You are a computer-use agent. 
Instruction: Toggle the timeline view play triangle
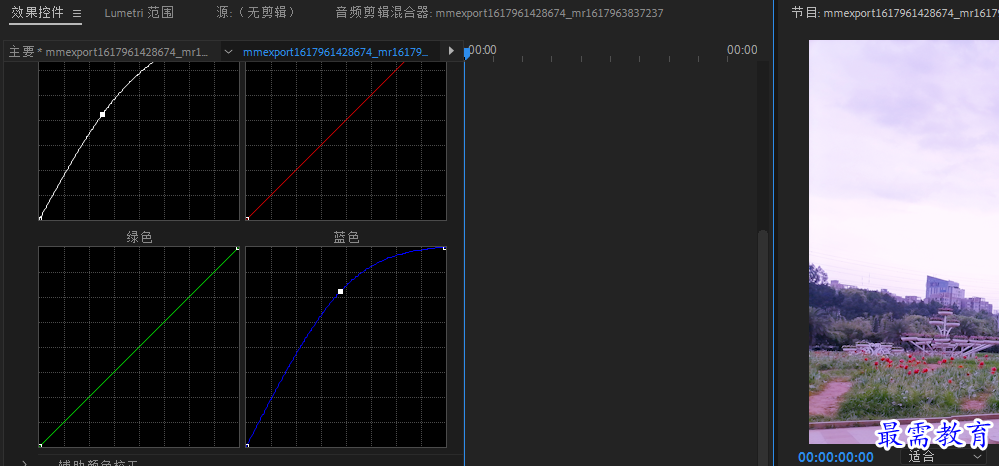[451, 51]
